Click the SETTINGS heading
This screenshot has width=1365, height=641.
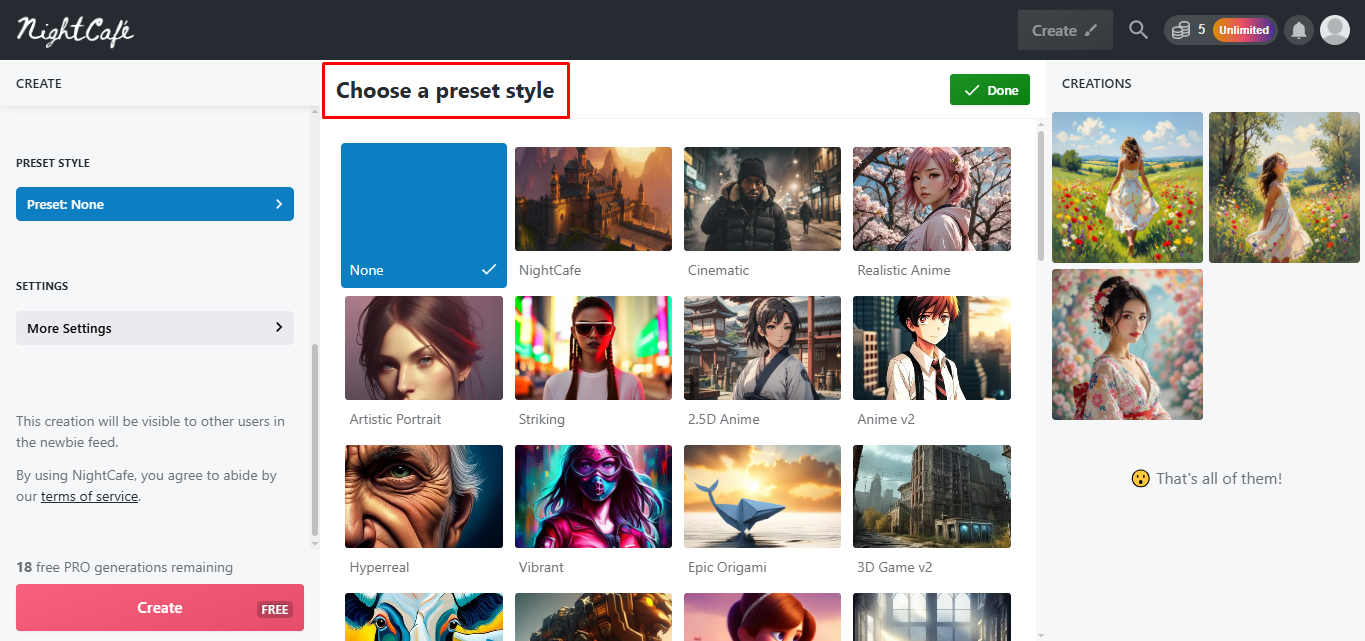pyautogui.click(x=42, y=286)
